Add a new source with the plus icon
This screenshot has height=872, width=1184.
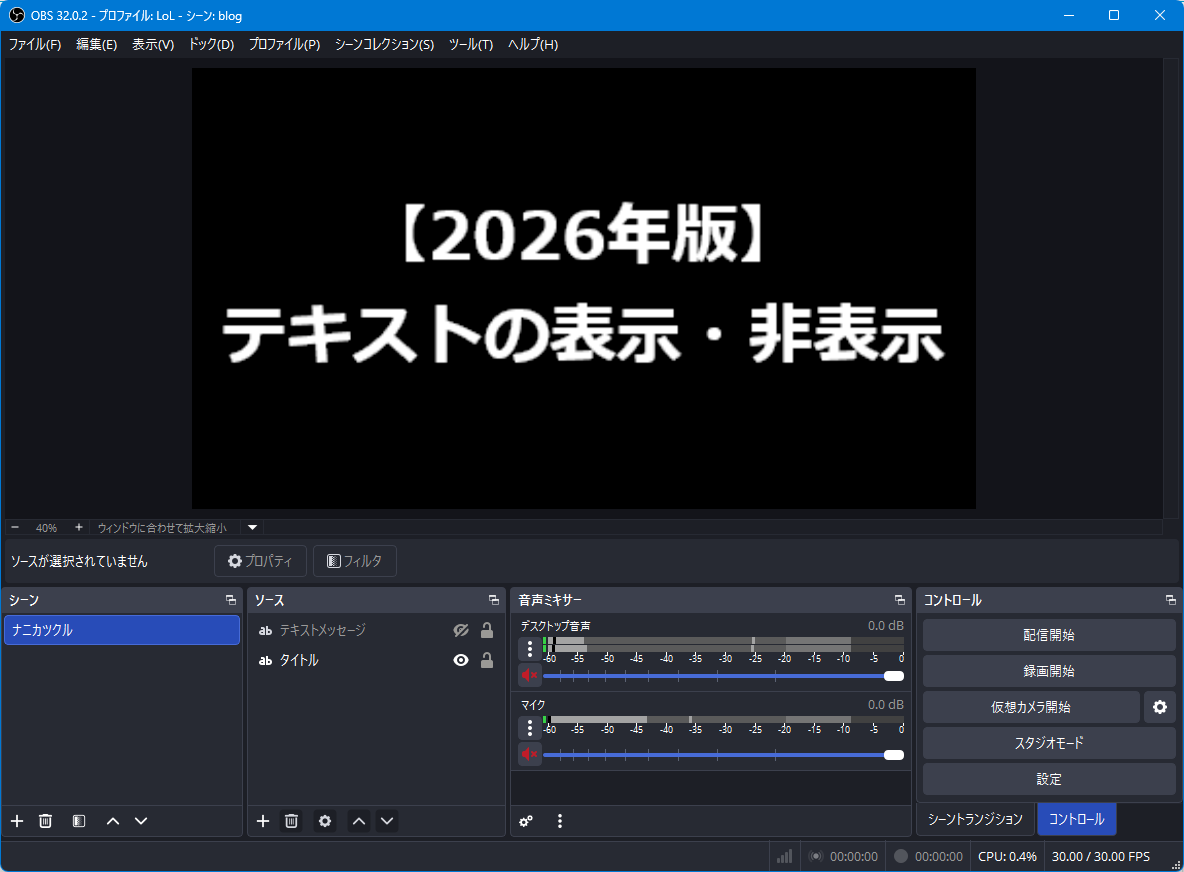pos(263,821)
